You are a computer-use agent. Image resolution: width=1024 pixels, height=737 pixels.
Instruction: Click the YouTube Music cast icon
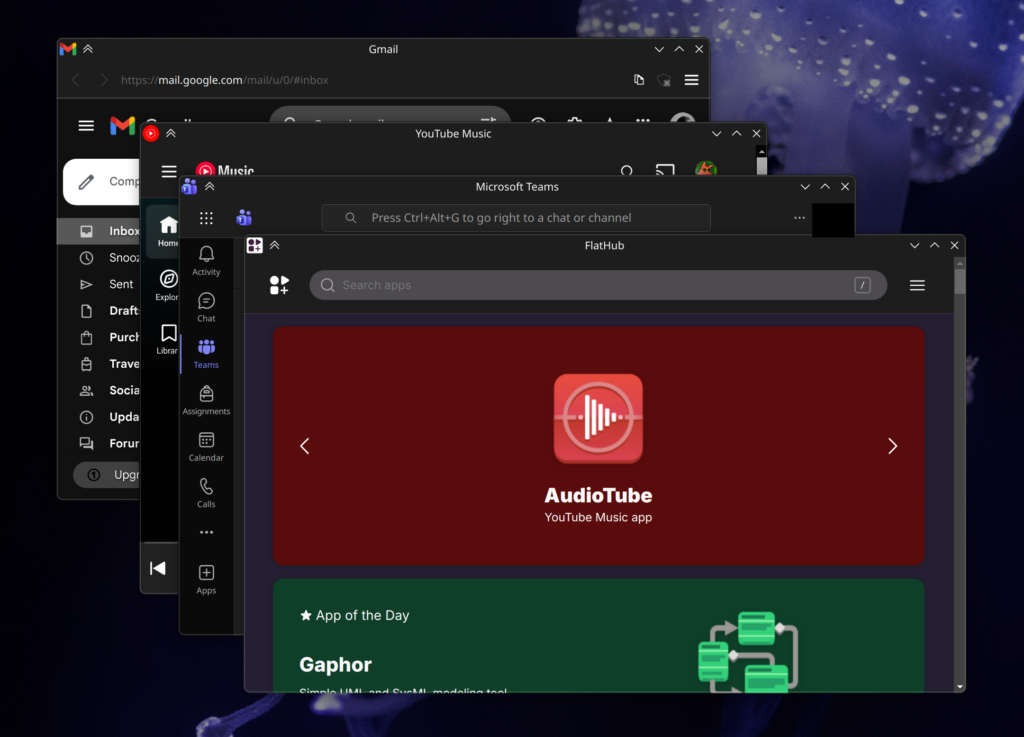coord(664,172)
